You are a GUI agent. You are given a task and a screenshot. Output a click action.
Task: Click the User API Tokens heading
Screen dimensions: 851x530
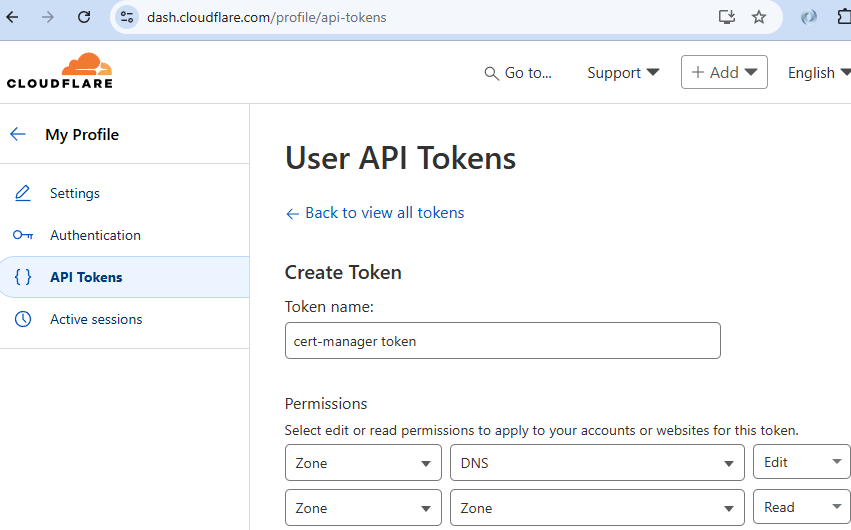tap(401, 158)
